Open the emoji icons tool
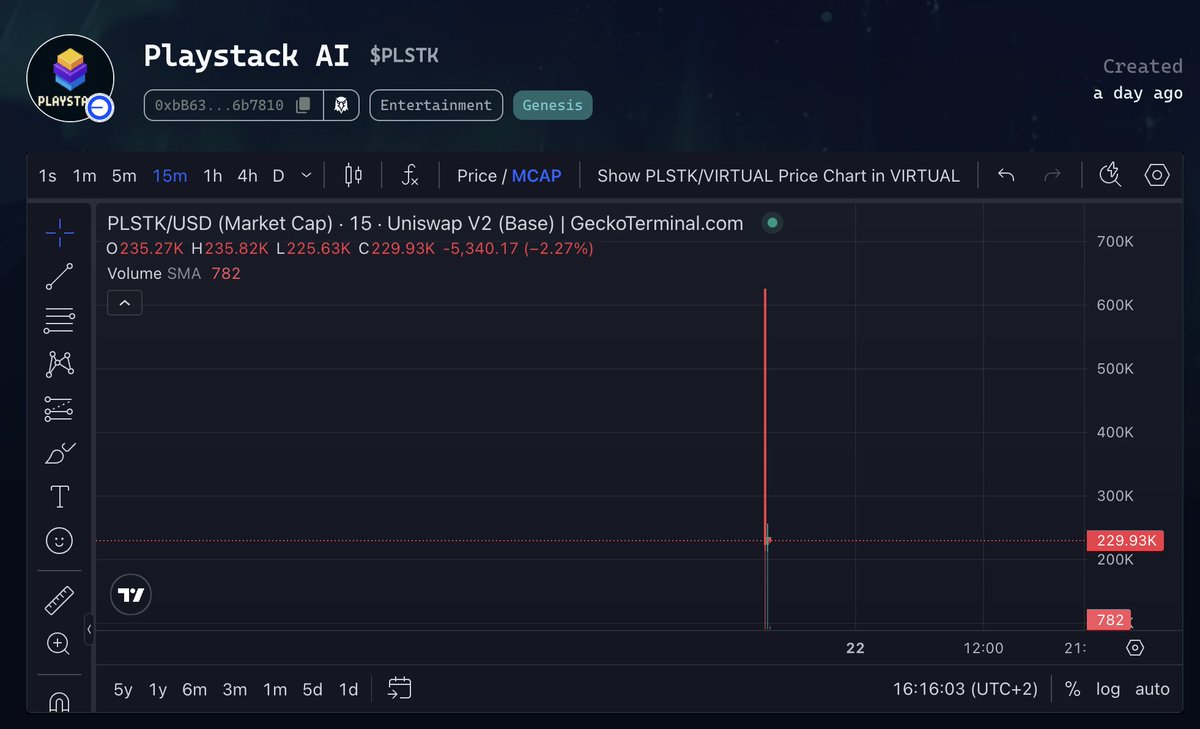Image resolution: width=1200 pixels, height=729 pixels. click(59, 541)
